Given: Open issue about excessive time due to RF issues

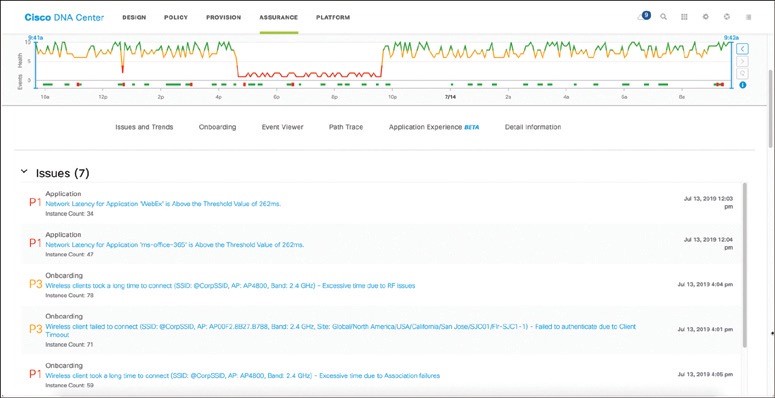Looking at the screenshot, I should (230, 285).
